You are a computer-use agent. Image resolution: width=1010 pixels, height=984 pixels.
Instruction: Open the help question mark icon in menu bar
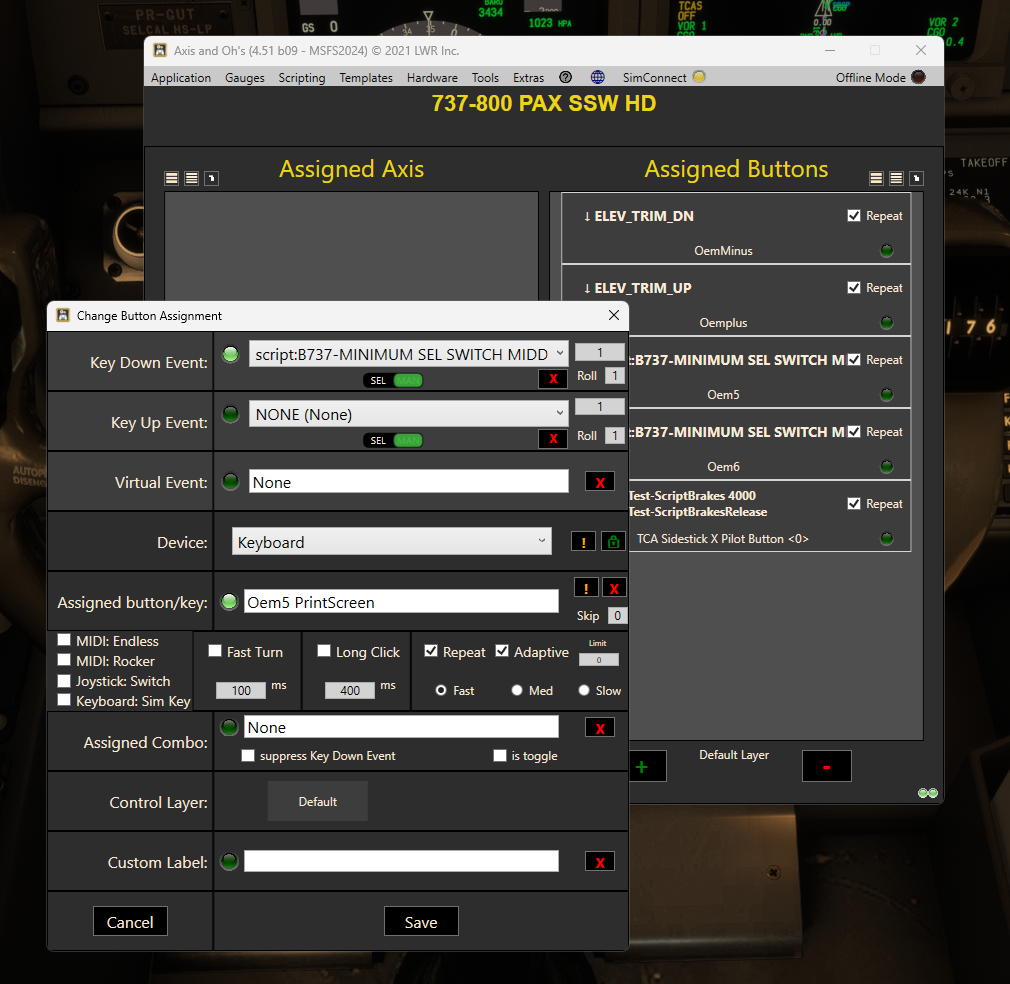[x=565, y=77]
